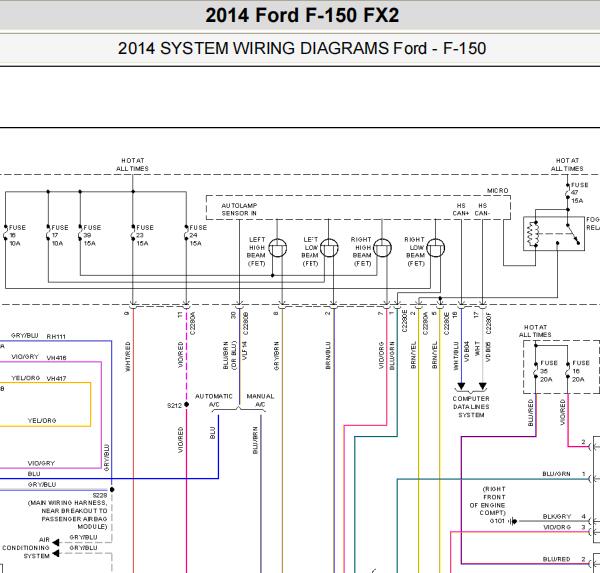
Task: Click the 'FUSE 16 20A' label
Action: coord(580,371)
